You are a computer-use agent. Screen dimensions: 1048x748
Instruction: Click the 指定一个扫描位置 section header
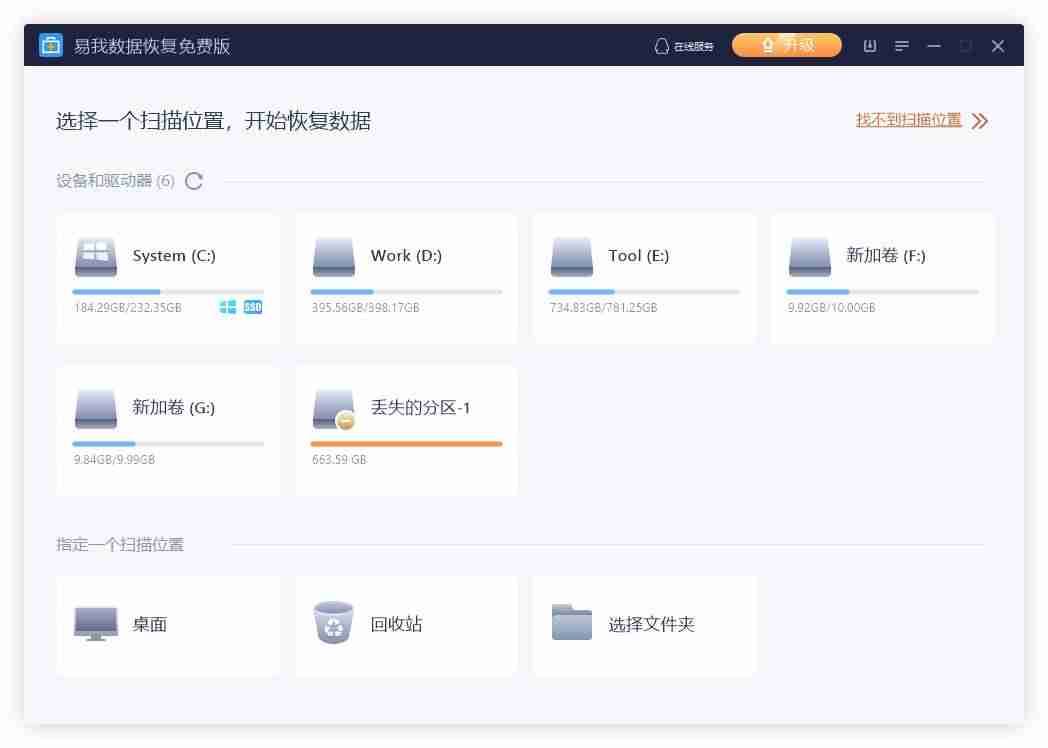pos(120,545)
